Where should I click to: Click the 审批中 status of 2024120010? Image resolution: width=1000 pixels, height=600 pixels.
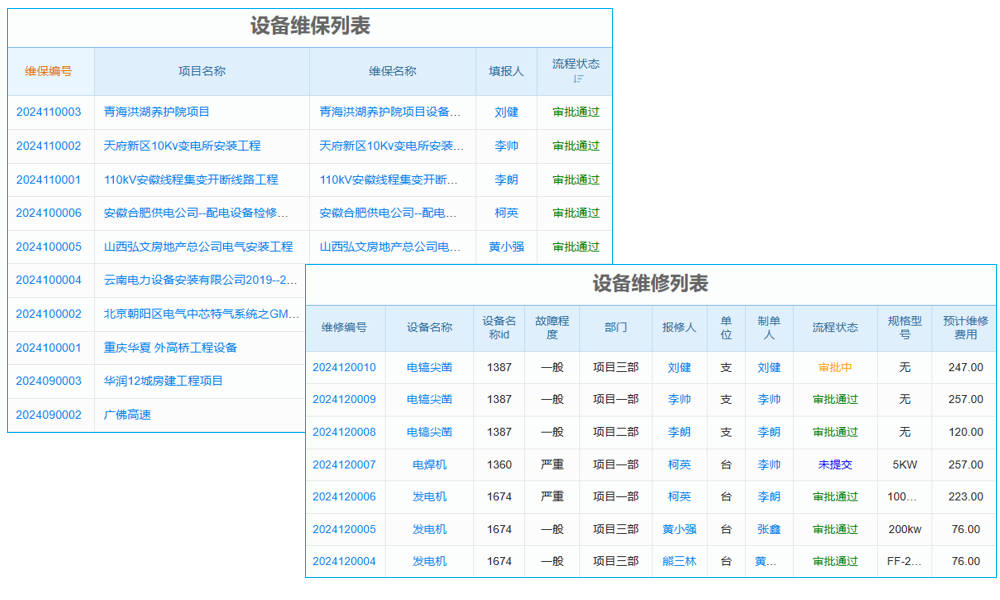837,368
